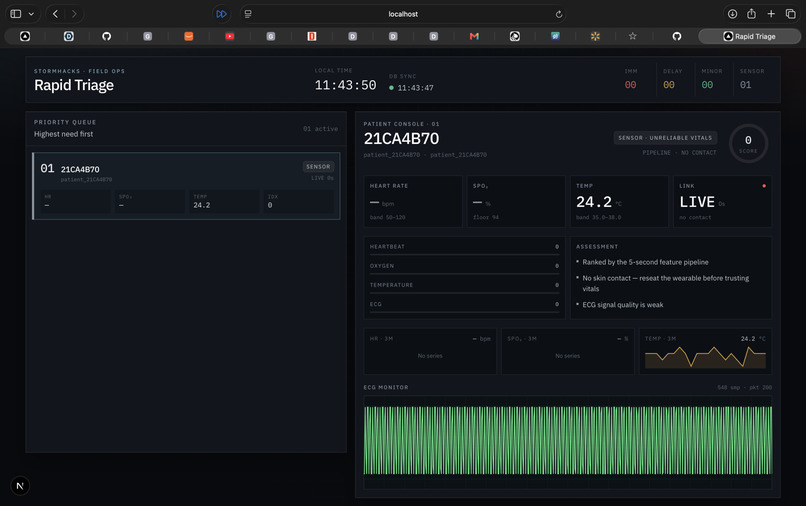Show the tab overview icon
The width and height of the screenshot is (806, 506).
[x=791, y=14]
